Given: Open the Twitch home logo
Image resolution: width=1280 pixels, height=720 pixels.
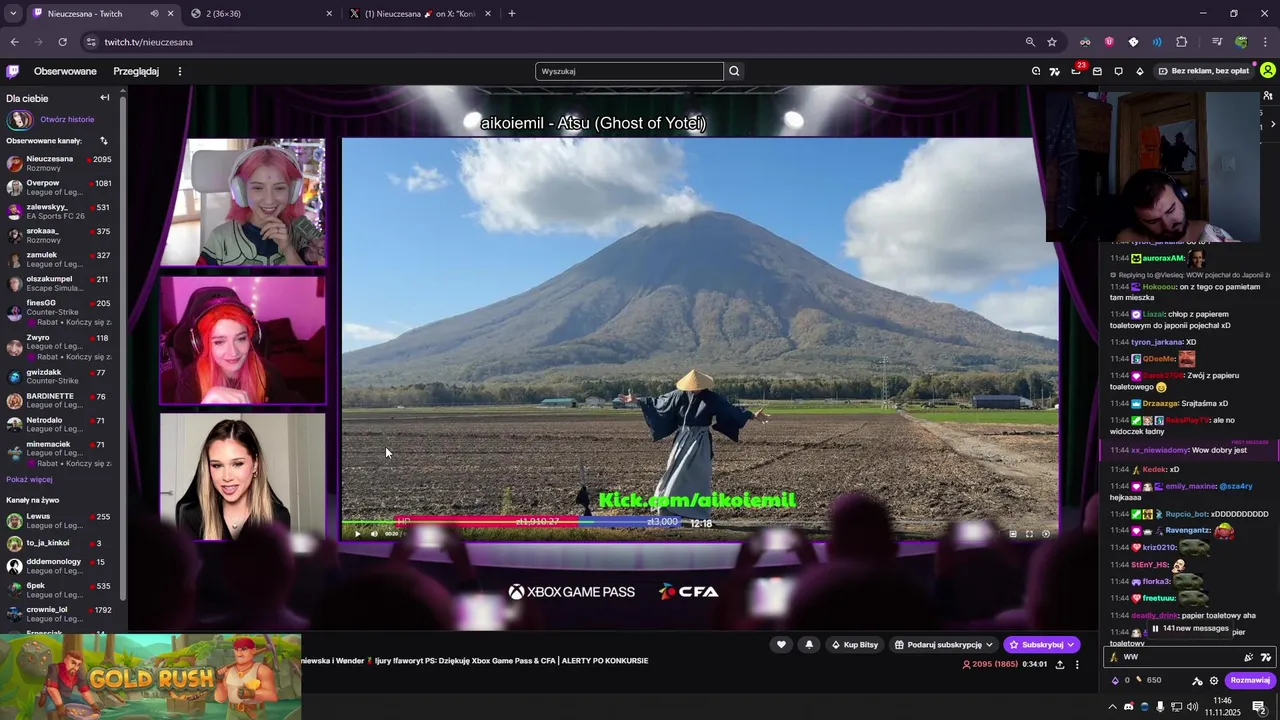Looking at the screenshot, I should pos(12,71).
